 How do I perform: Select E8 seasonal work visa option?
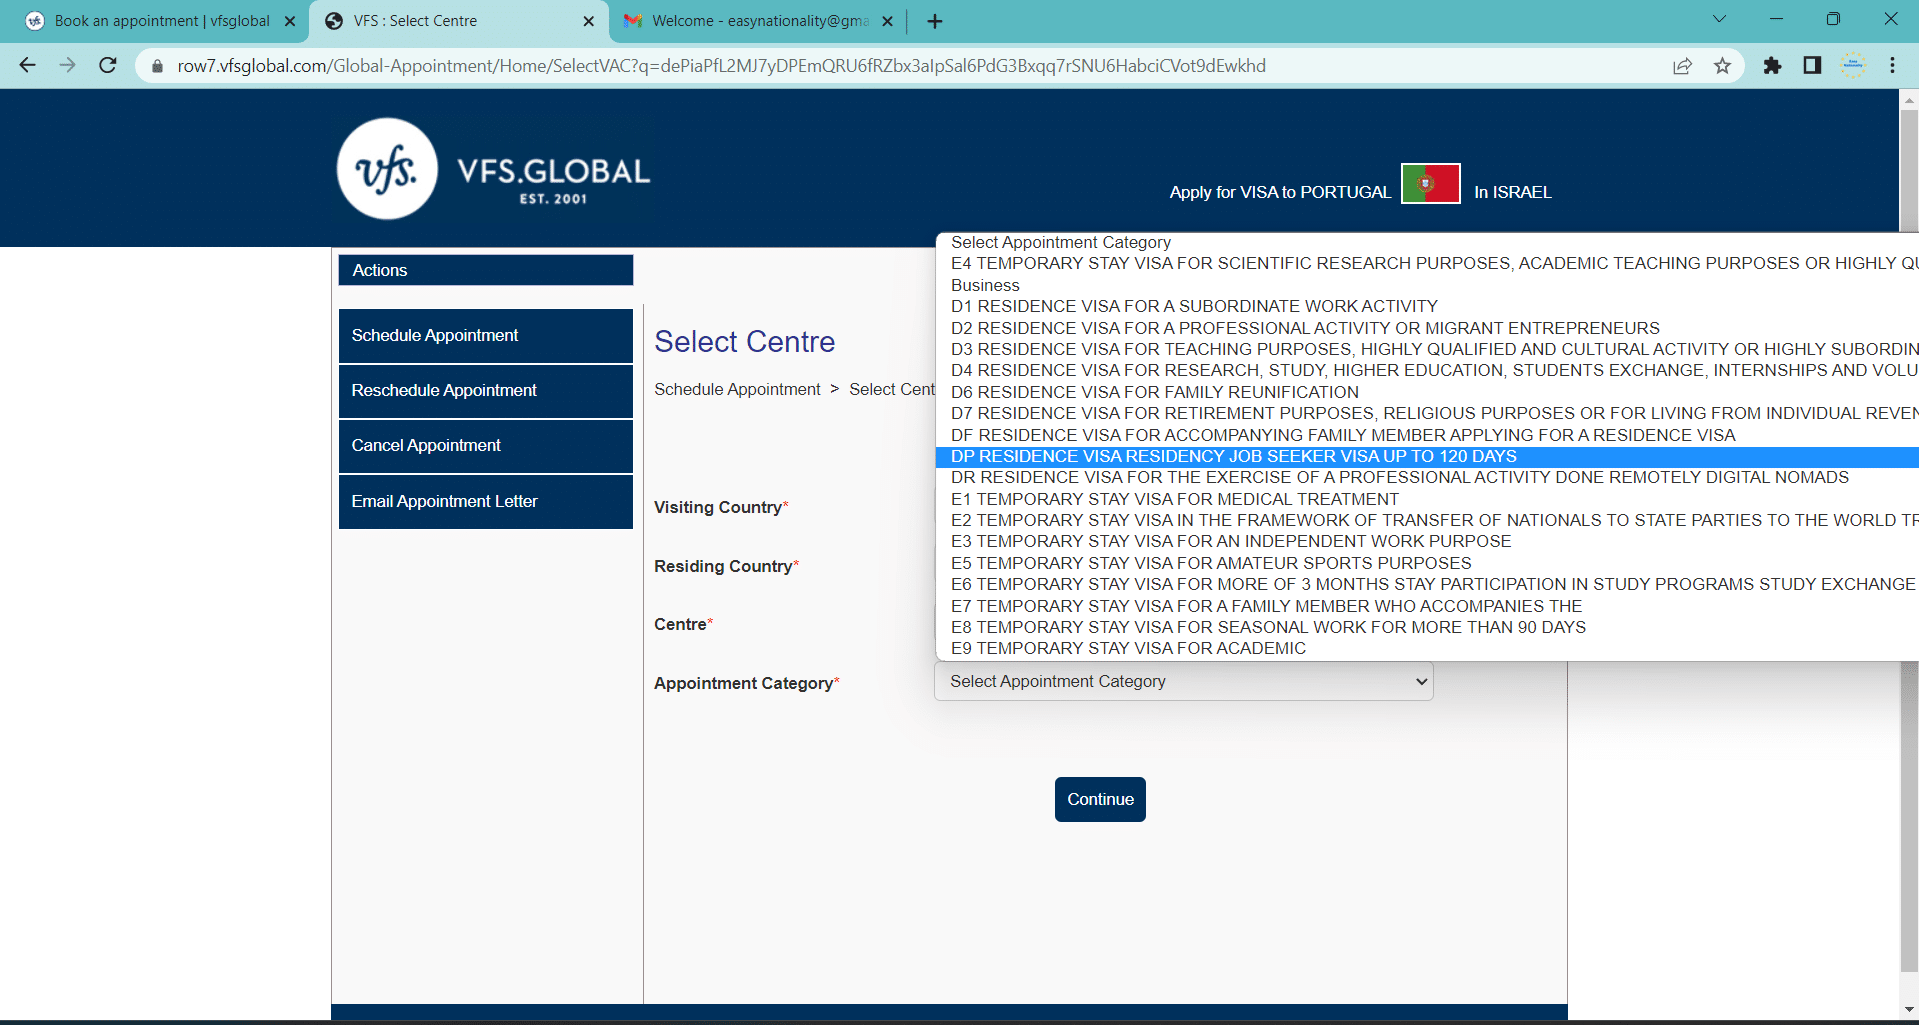coord(1427,627)
